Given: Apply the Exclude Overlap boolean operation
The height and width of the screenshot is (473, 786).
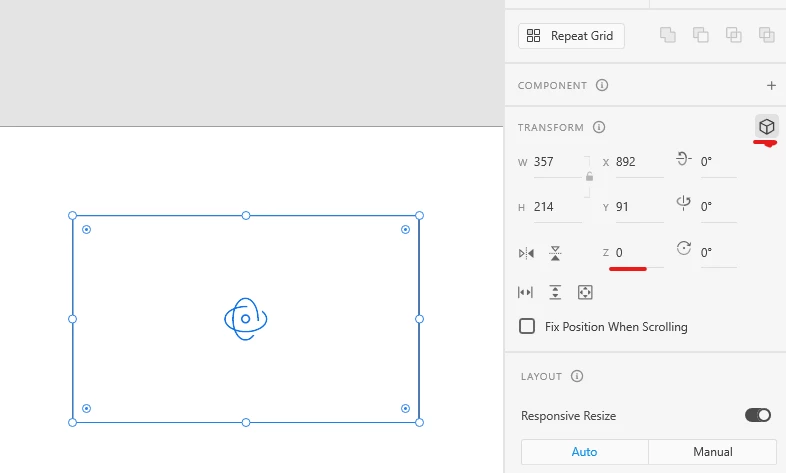Looking at the screenshot, I should (x=766, y=35).
